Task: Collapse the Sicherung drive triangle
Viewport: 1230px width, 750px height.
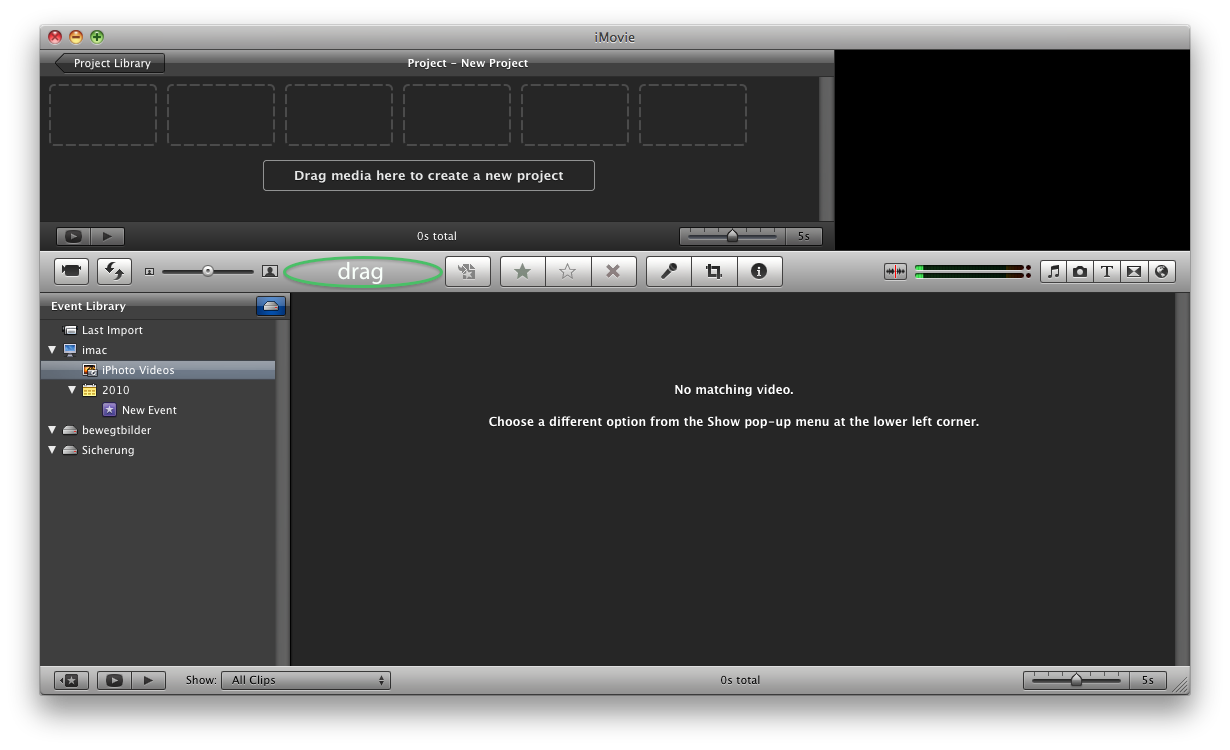Action: click(x=52, y=450)
